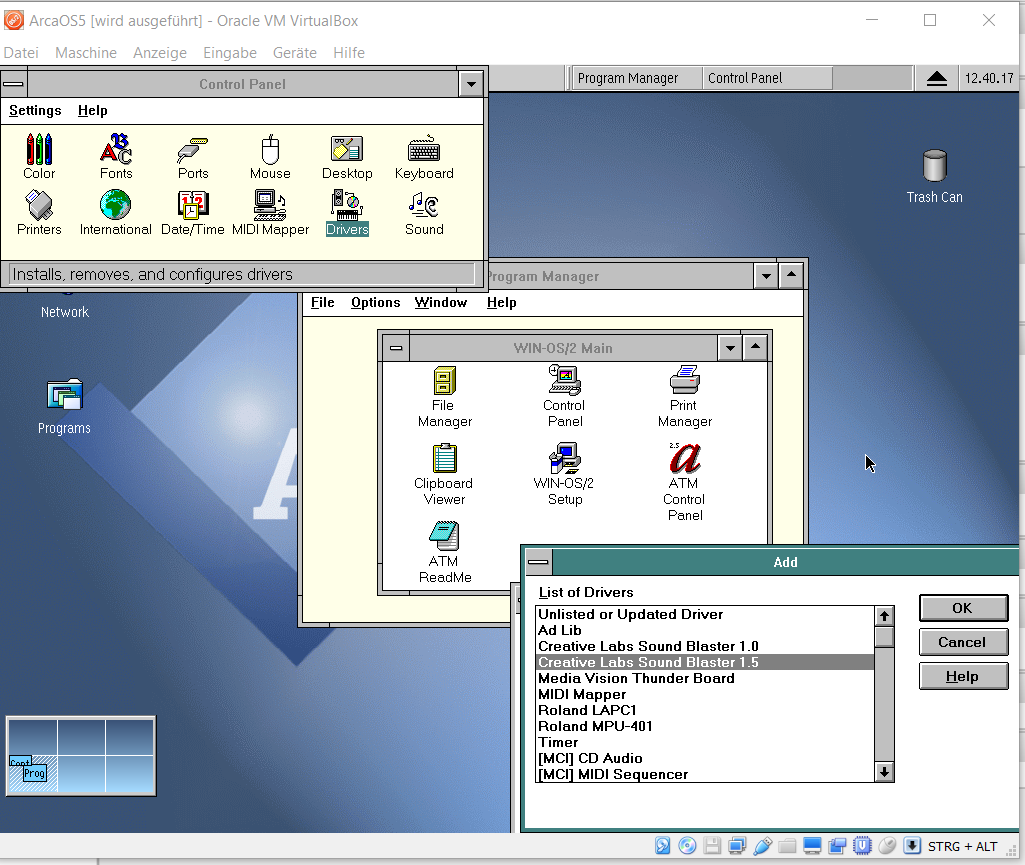1025x865 pixels.
Task: Open the Ports settings icon
Action: [x=193, y=156]
